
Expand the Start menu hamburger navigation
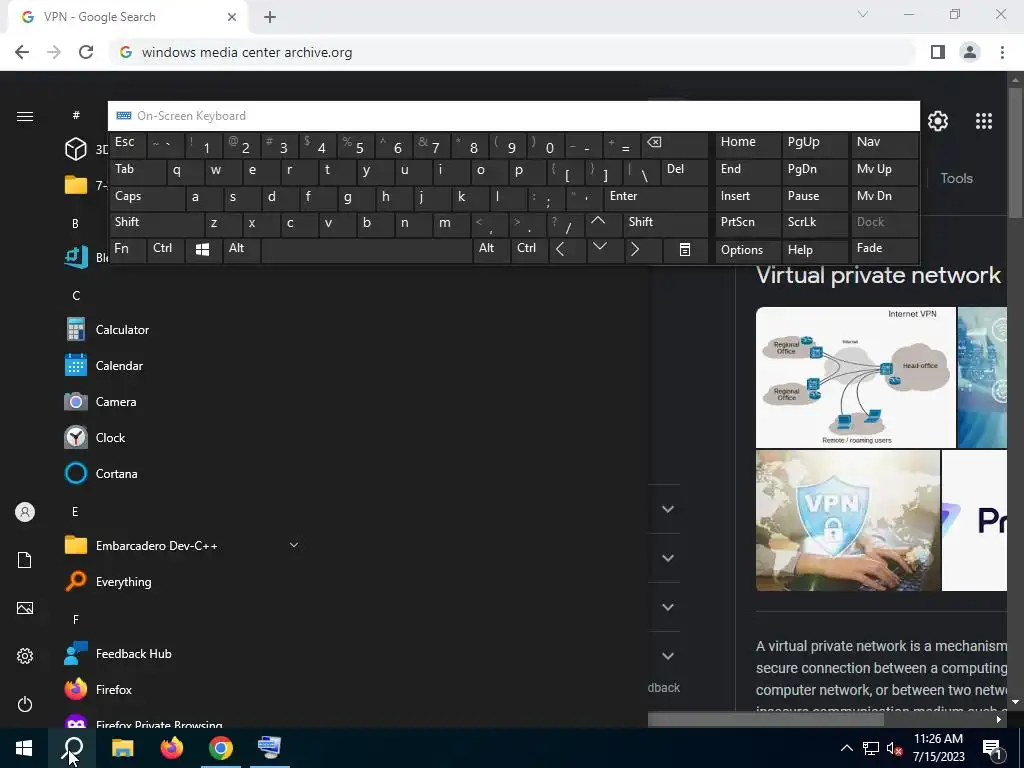25,116
